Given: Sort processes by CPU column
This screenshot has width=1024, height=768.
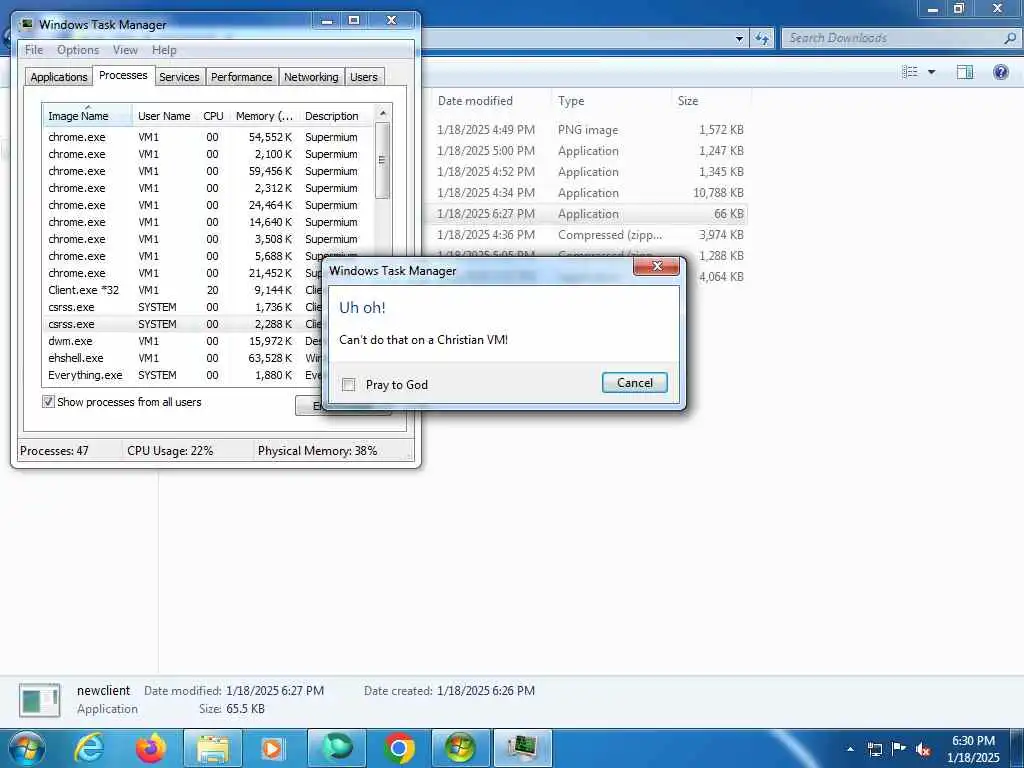Looking at the screenshot, I should 214,116.
